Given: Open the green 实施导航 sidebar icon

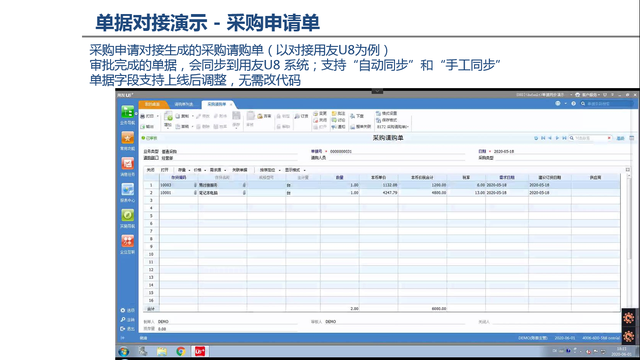Looking at the screenshot, I should tap(127, 215).
